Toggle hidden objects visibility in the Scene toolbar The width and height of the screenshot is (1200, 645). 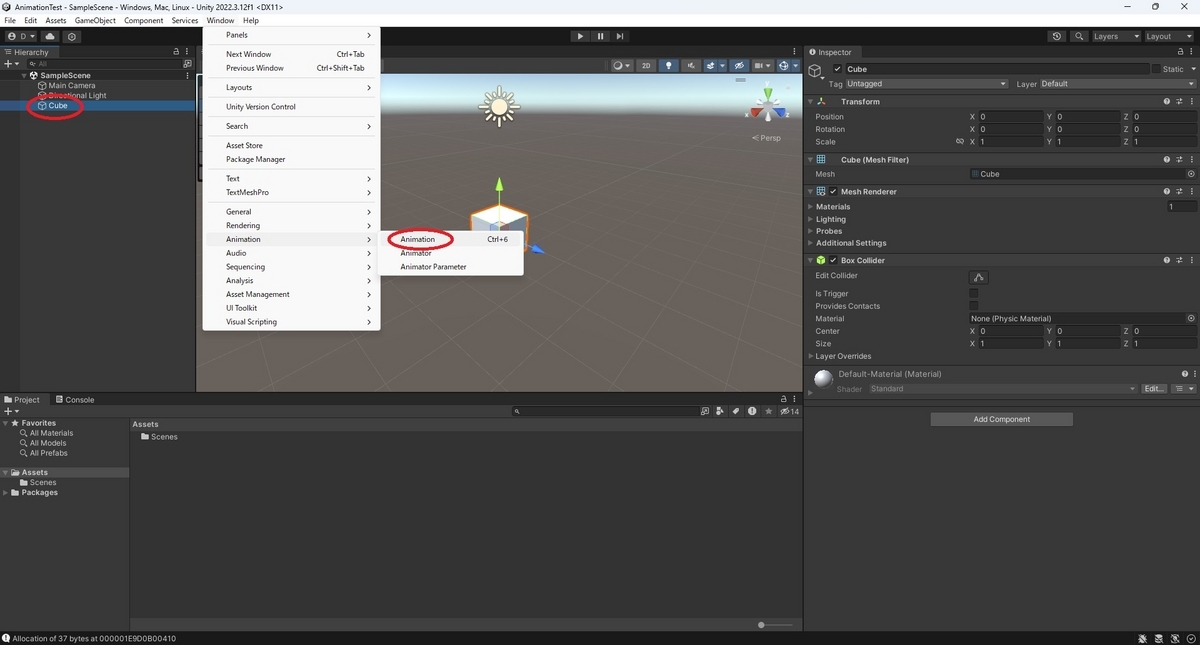coord(739,66)
